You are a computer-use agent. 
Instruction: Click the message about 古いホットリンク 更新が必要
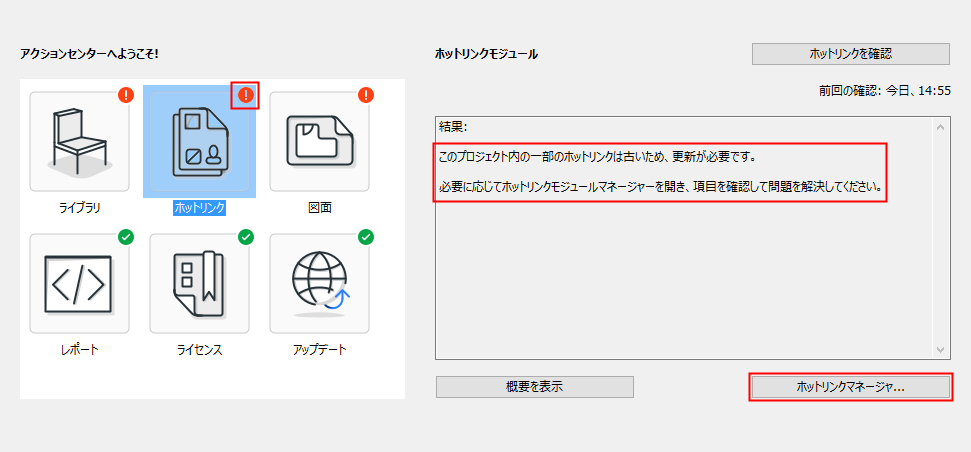598,157
